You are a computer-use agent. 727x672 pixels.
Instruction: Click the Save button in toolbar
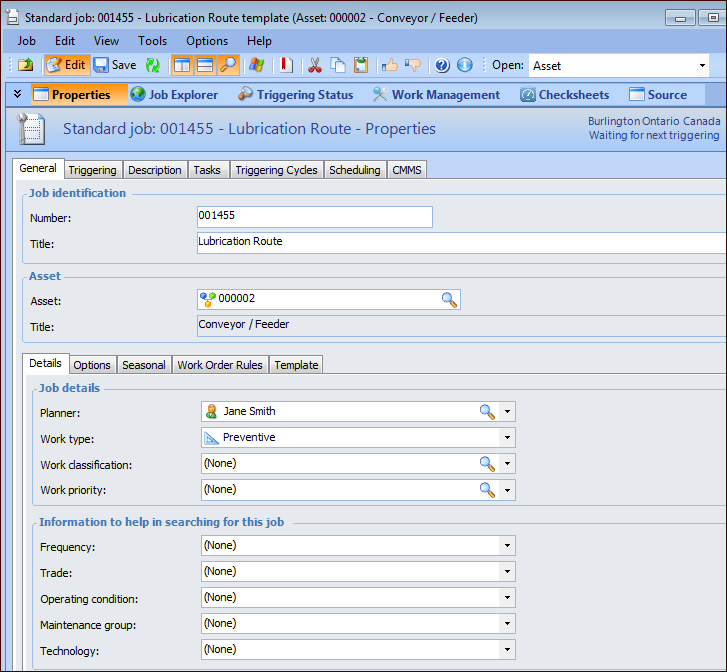pyautogui.click(x=115, y=65)
